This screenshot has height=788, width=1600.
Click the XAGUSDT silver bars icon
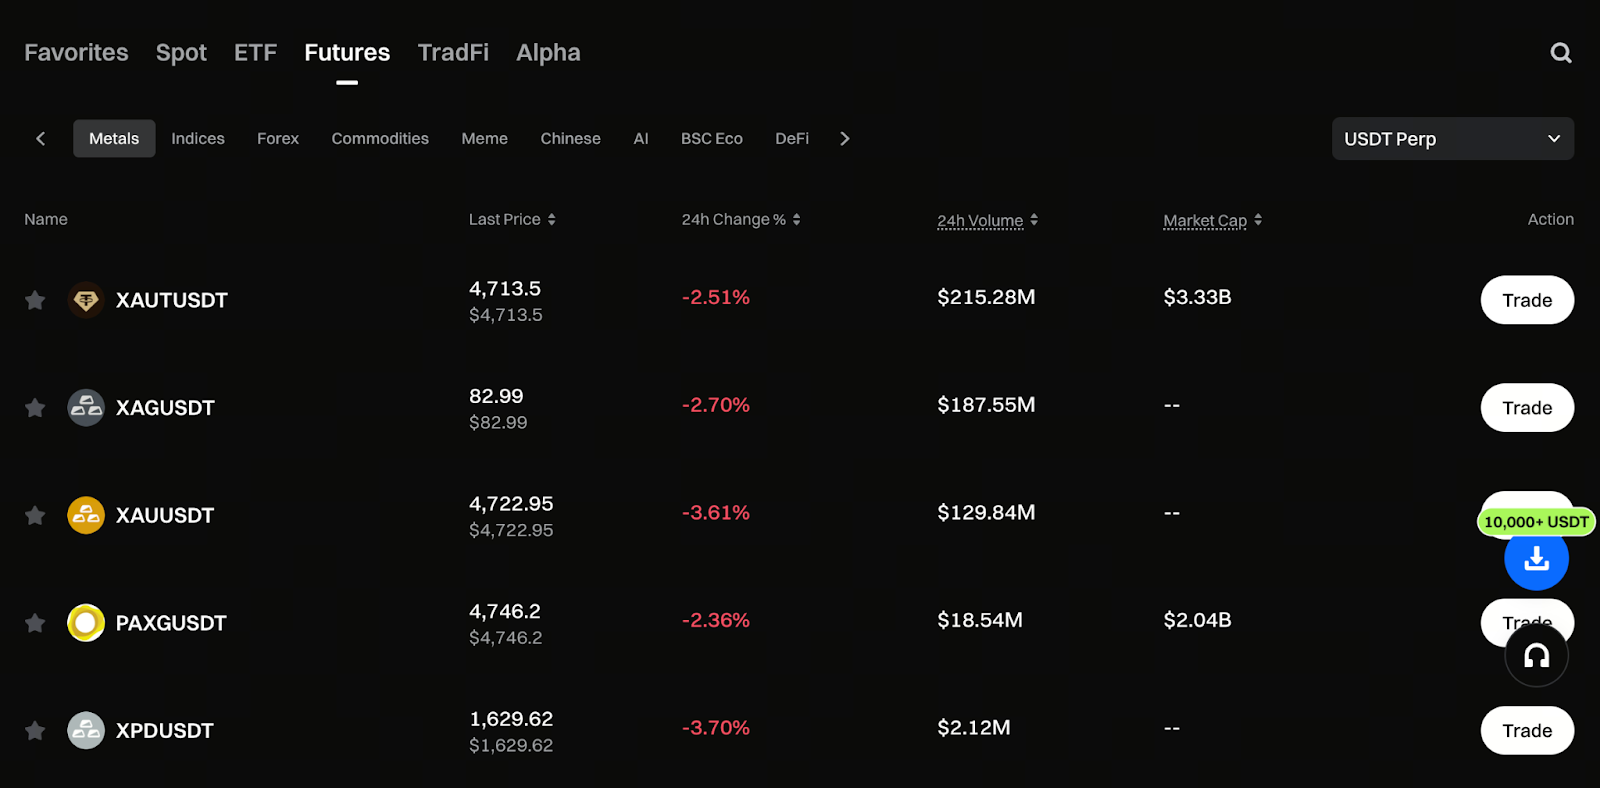point(86,408)
